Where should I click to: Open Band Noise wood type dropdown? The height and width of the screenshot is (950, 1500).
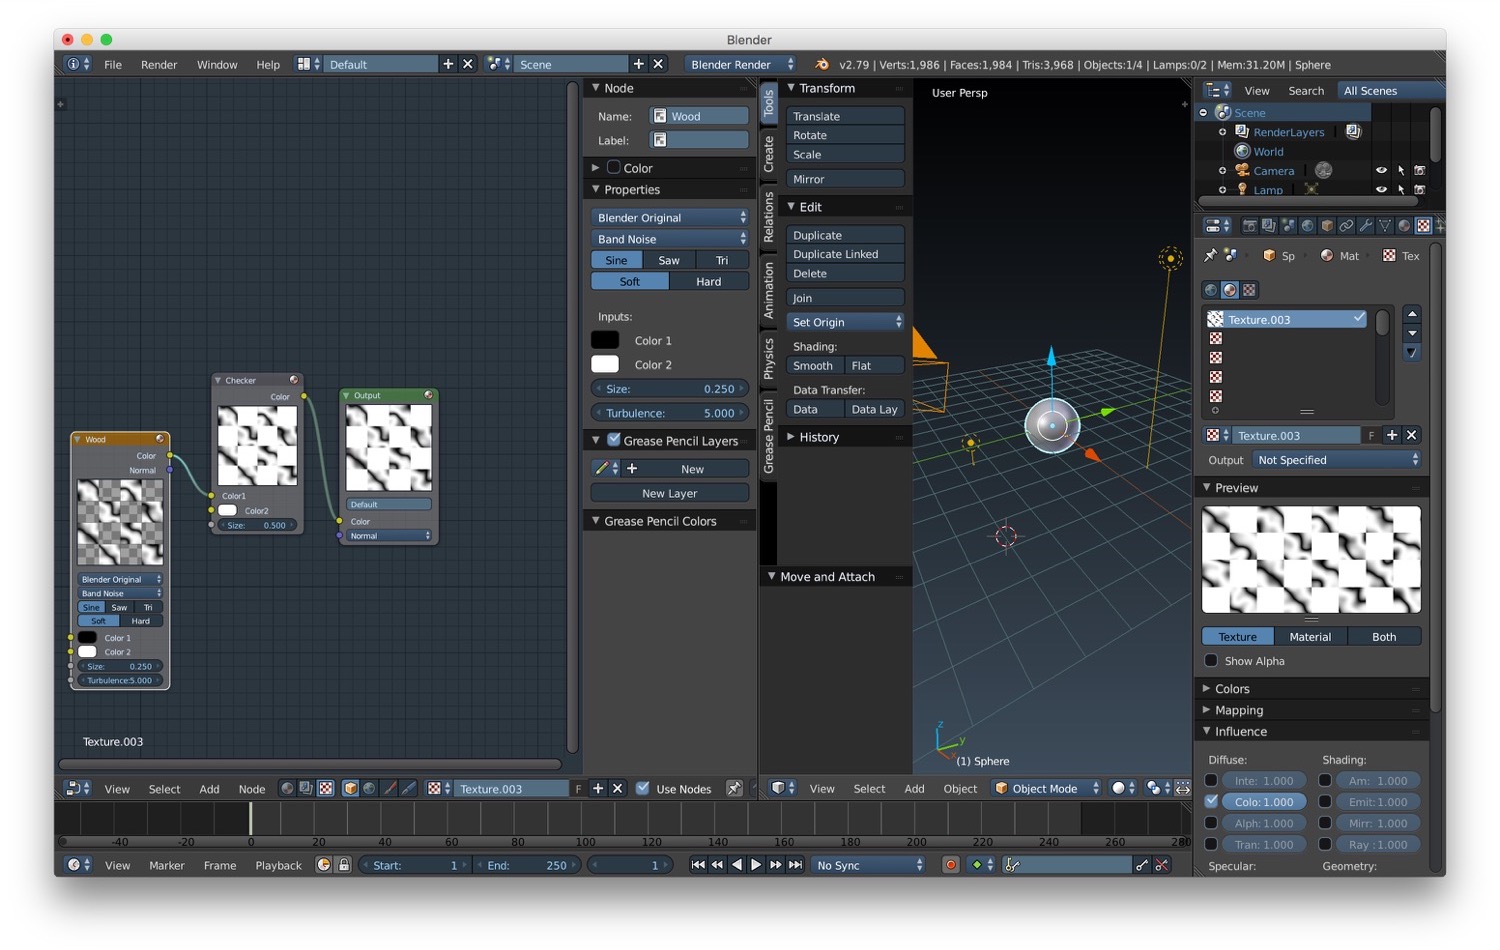(670, 239)
